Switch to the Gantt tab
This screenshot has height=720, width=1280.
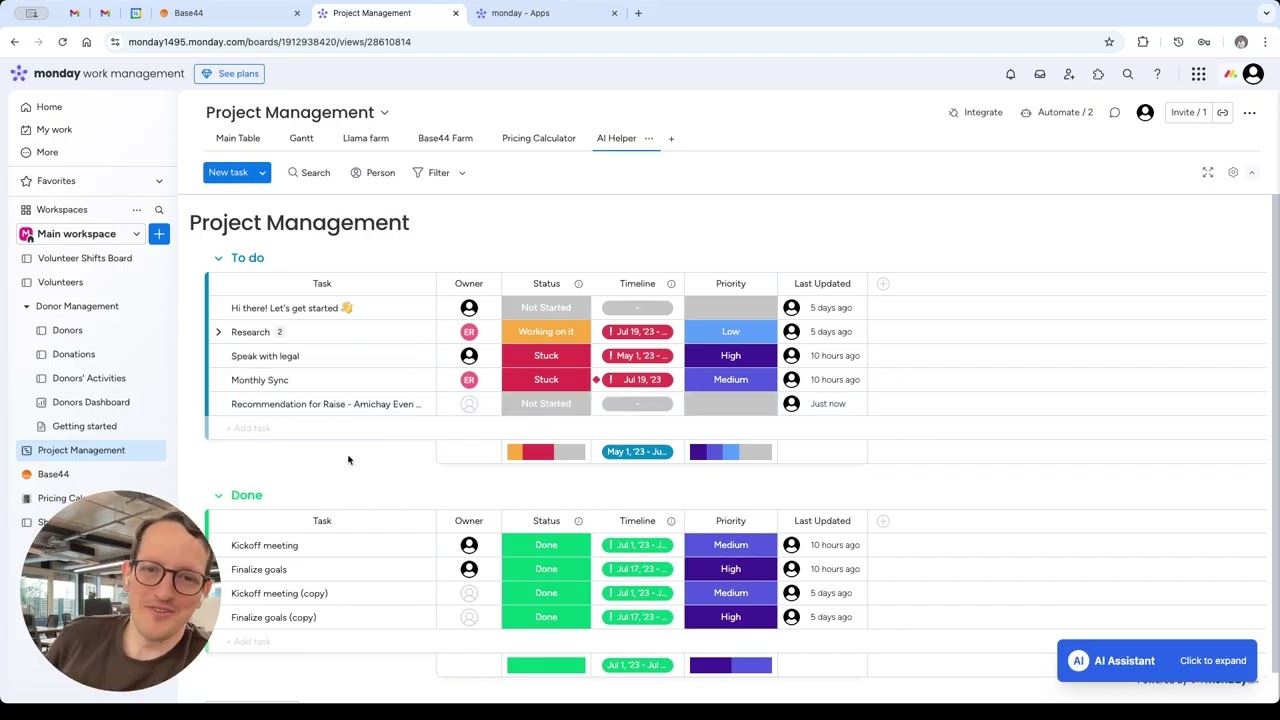click(301, 138)
